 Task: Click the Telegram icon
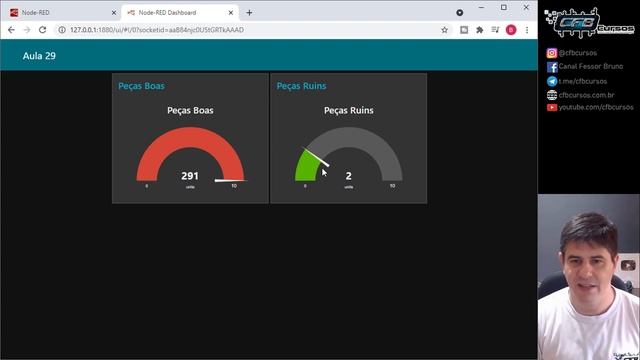tap(552, 81)
